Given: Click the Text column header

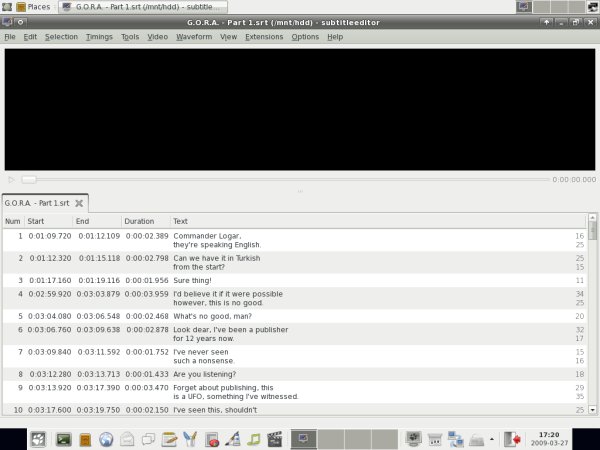Looking at the screenshot, I should (378, 221).
